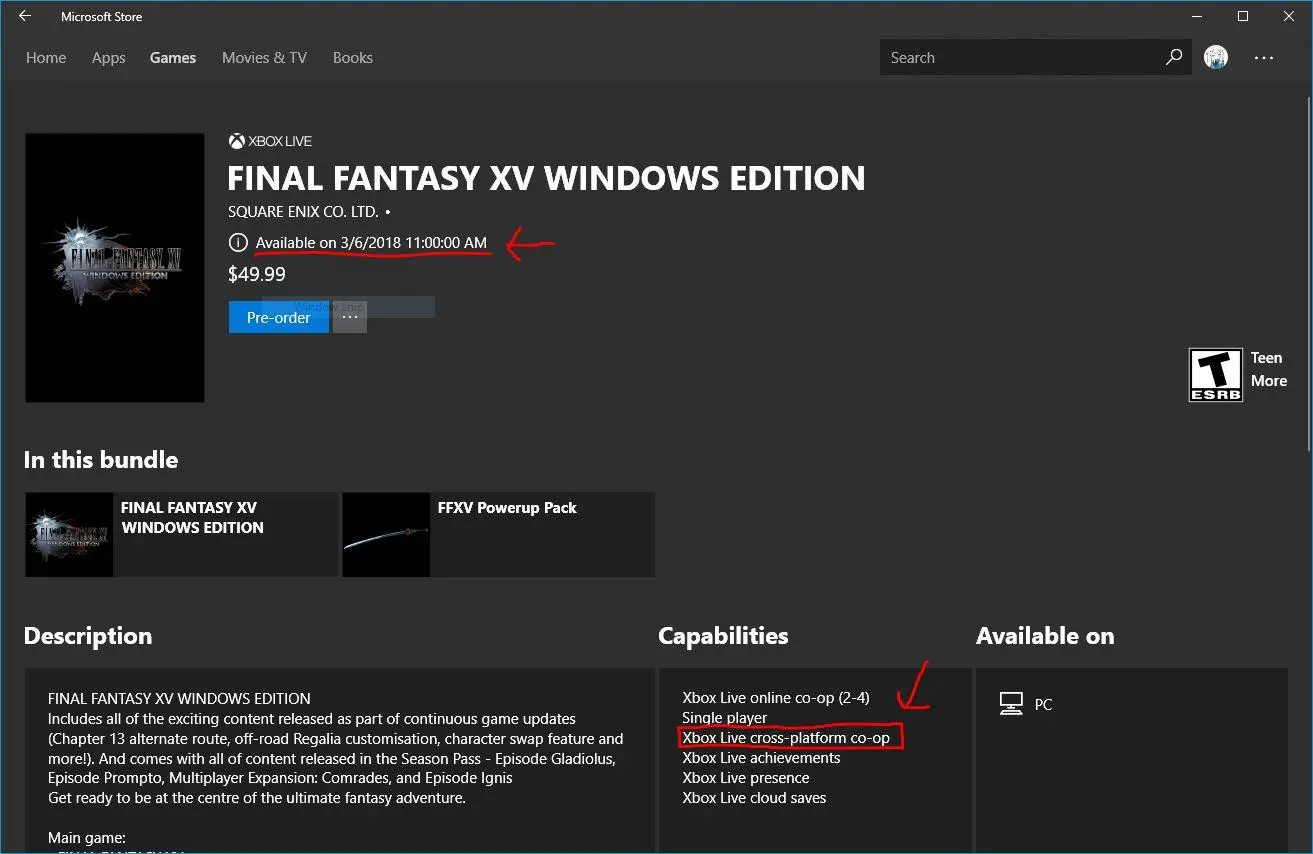Click the Capabilities heading
1313x854 pixels.
[x=723, y=636]
